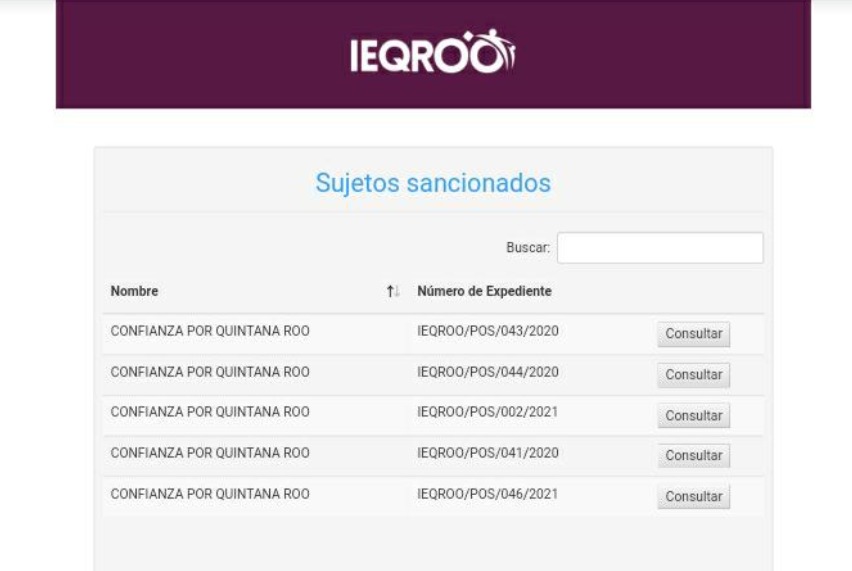Screen dimensions: 852x571
Task: Select the expediente text IEQROO/POS/002/2021
Action: pyautogui.click(x=487, y=412)
